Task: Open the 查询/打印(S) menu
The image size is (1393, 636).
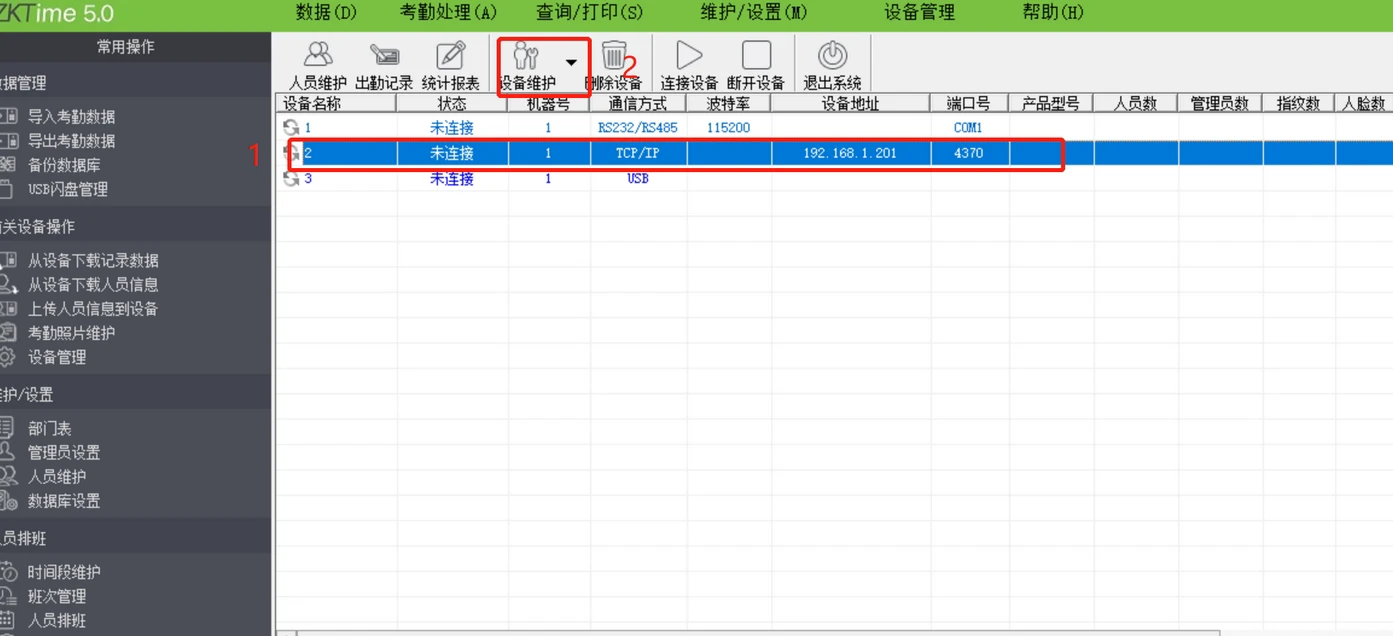Action: pos(589,12)
